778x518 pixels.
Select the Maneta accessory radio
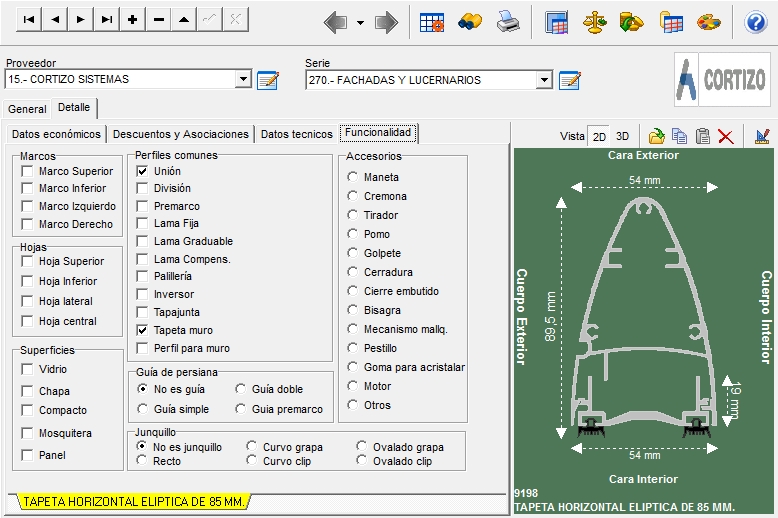pyautogui.click(x=352, y=177)
